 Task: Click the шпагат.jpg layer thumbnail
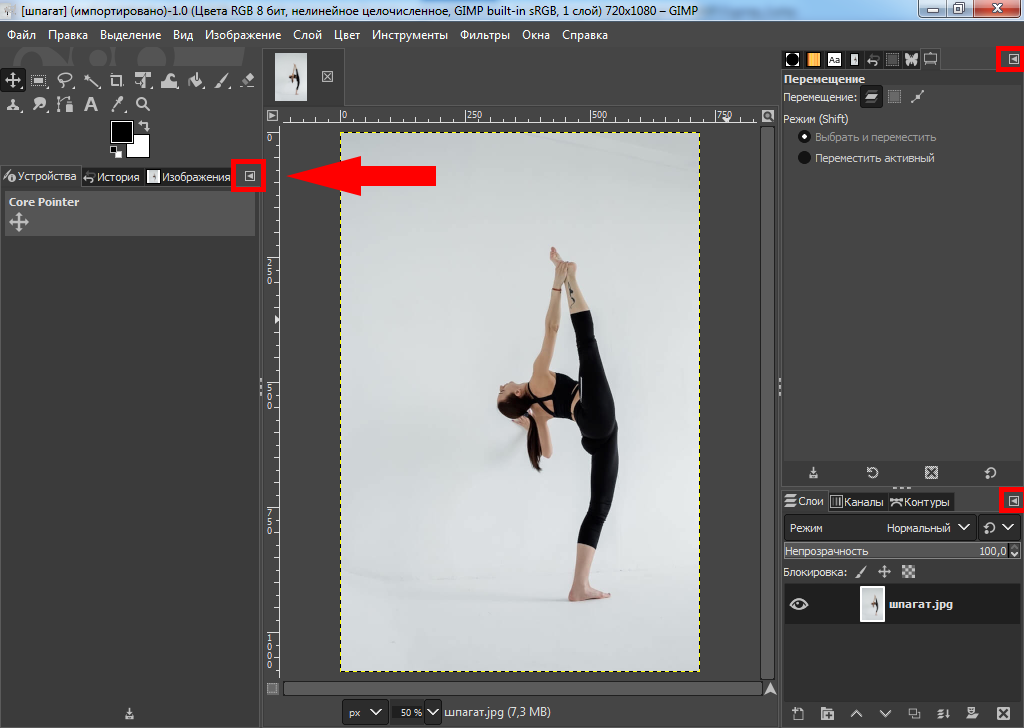873,604
